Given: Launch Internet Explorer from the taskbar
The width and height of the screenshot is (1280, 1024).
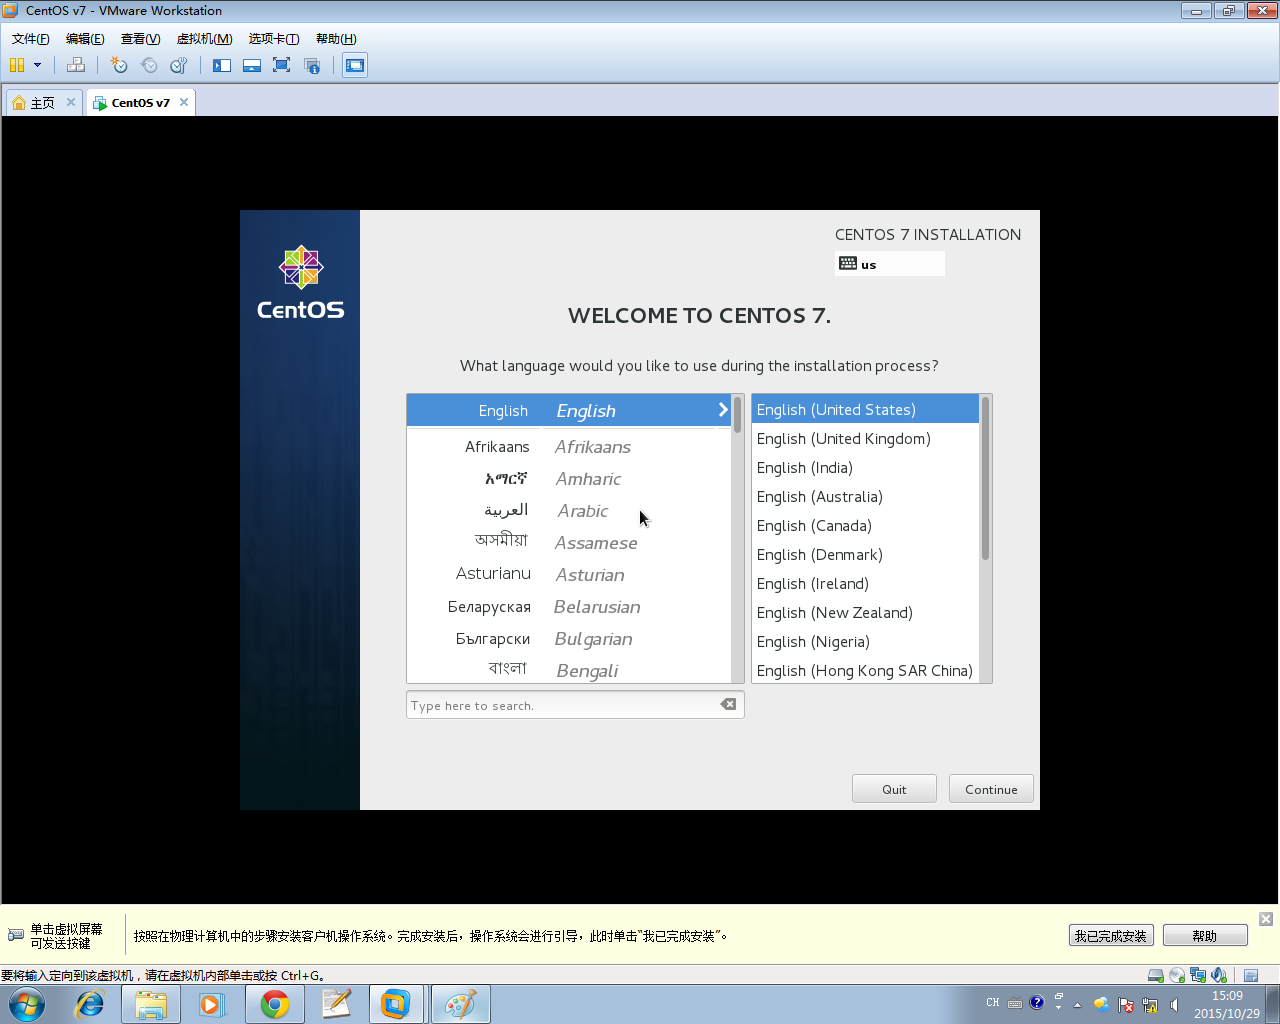Looking at the screenshot, I should click(89, 1004).
